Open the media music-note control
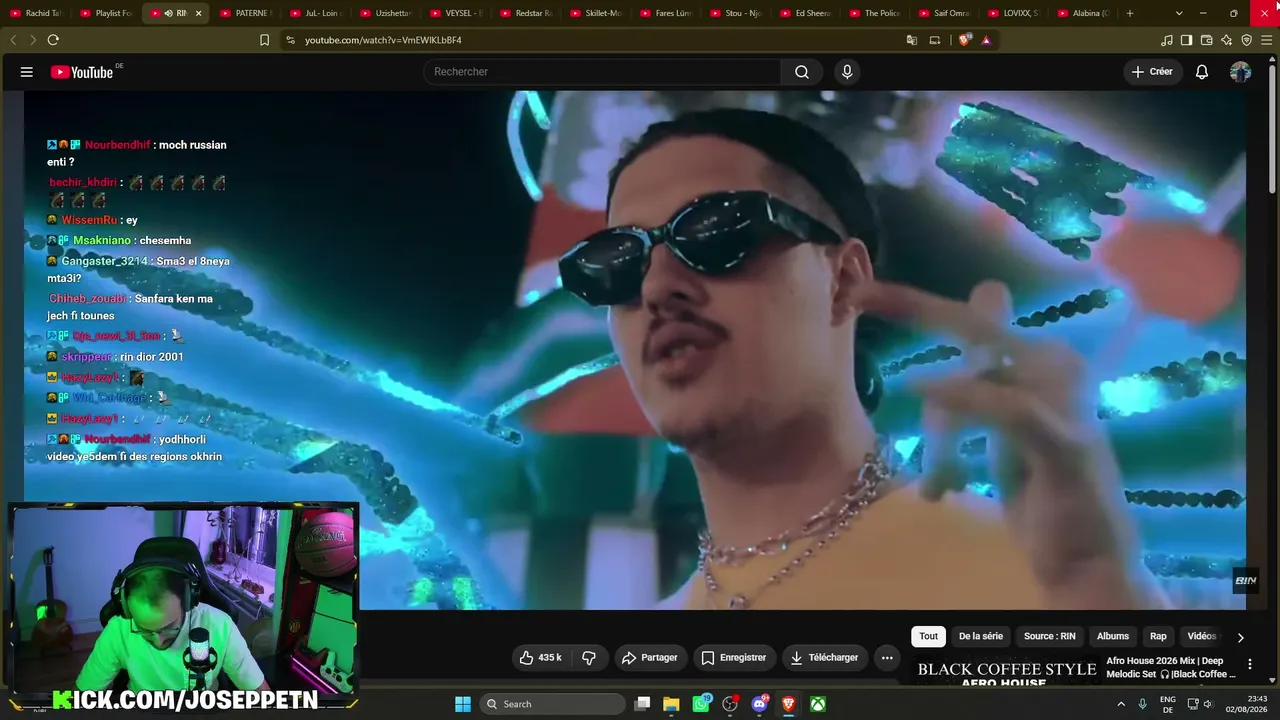 click(x=1166, y=40)
